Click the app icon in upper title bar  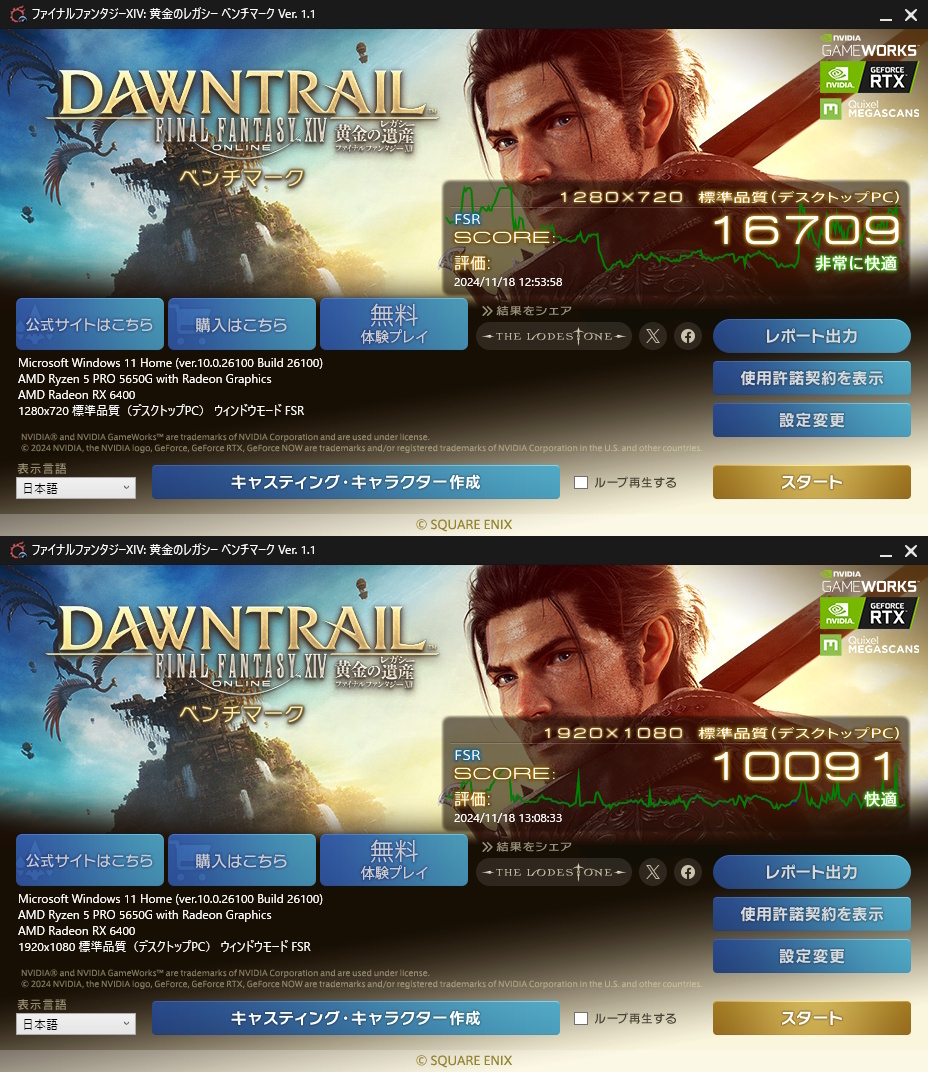coord(18,14)
